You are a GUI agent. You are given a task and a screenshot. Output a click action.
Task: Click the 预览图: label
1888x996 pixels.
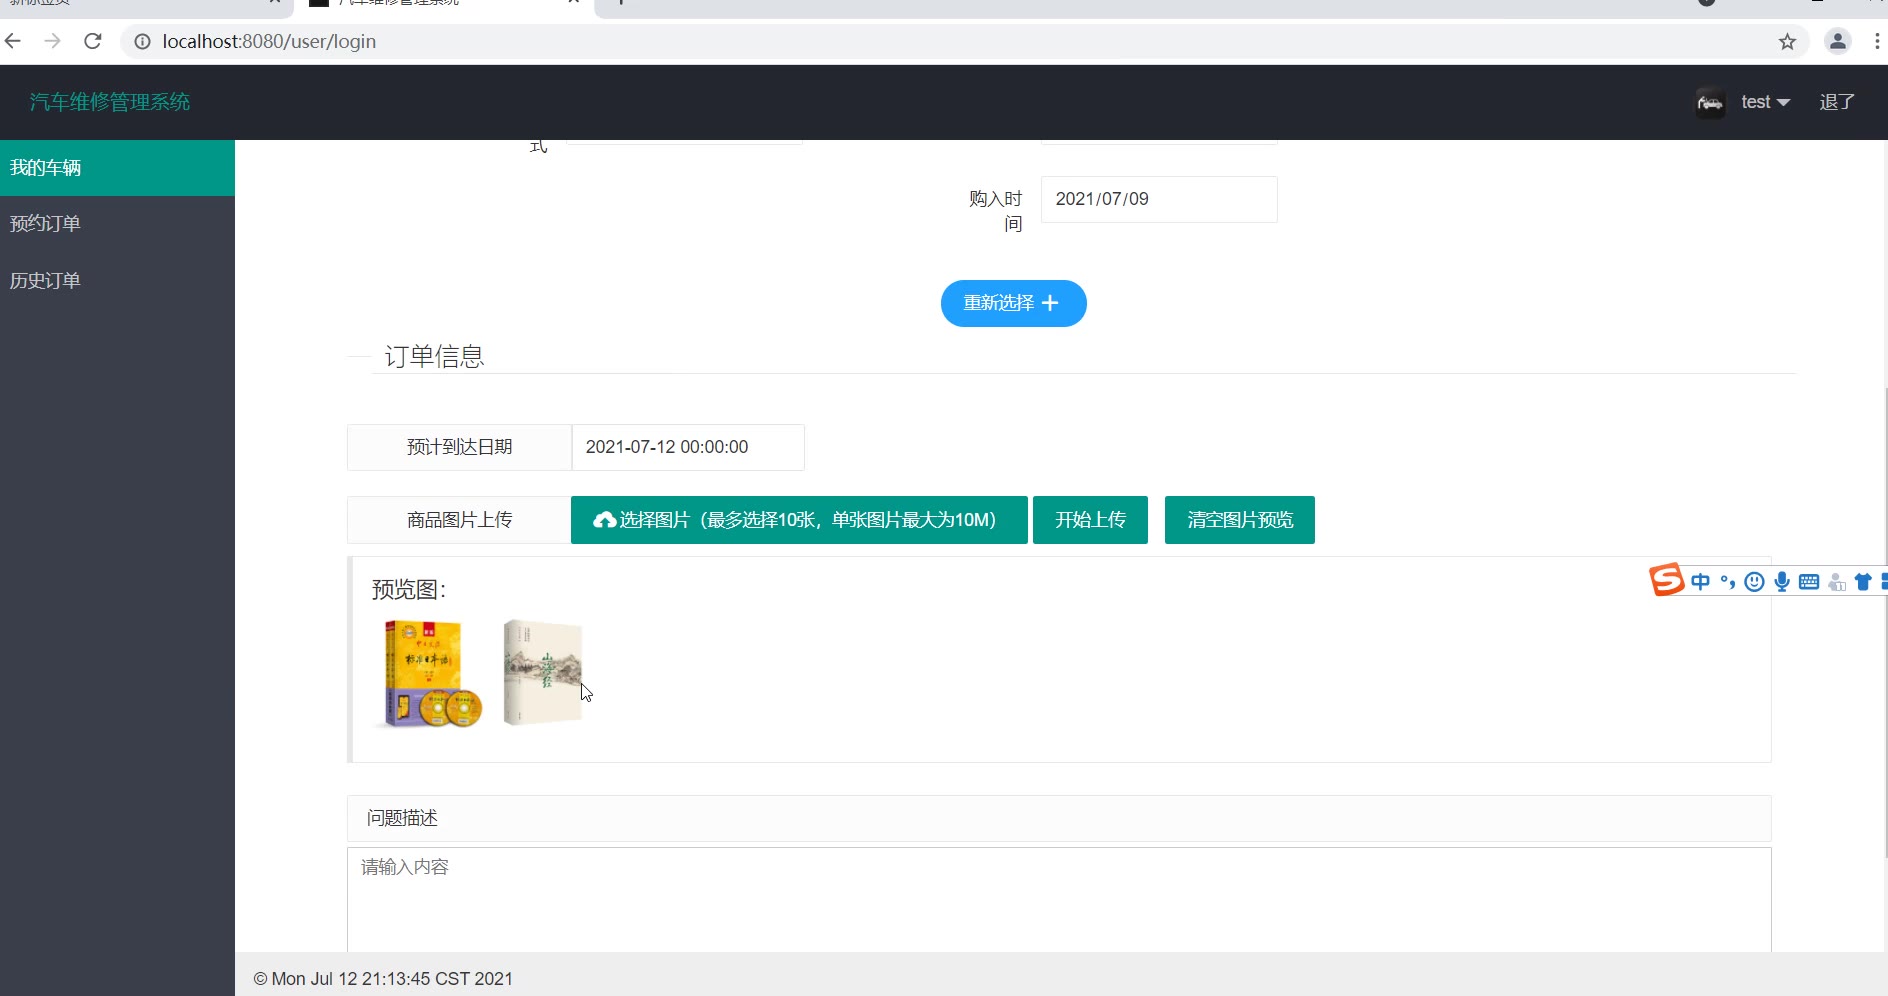pyautogui.click(x=409, y=589)
